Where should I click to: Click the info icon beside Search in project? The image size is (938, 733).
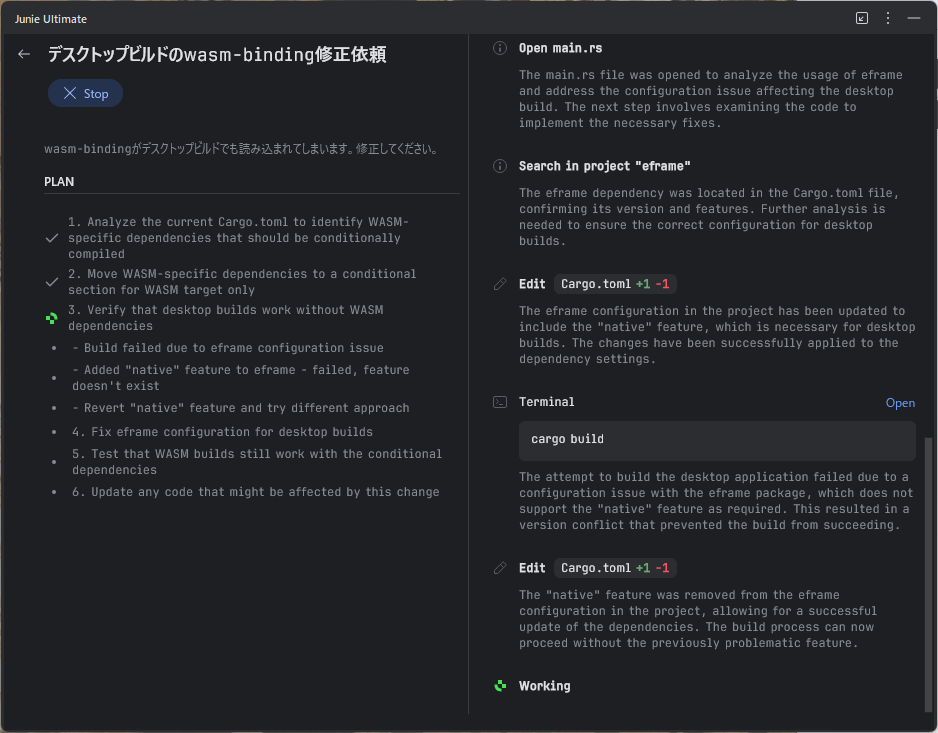[500, 166]
